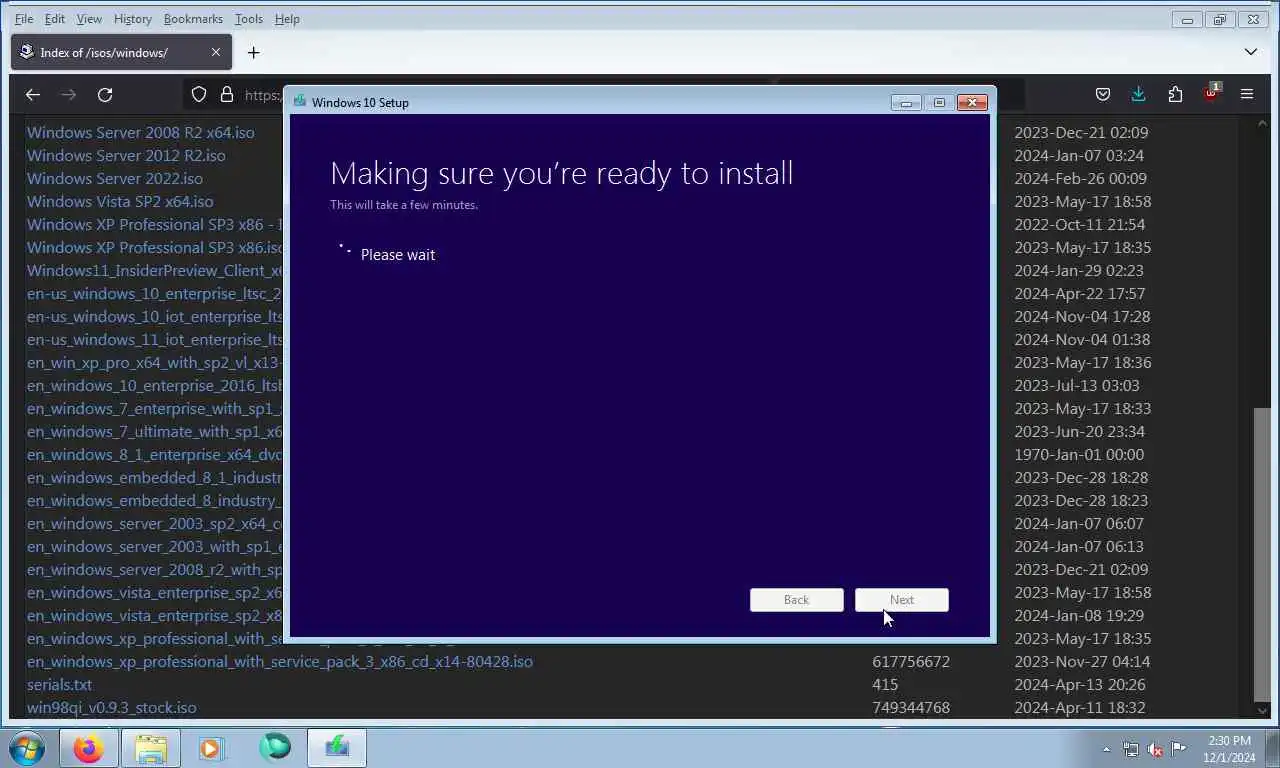List all tabs dropdown arrow
Image resolution: width=1280 pixels, height=768 pixels.
pos(1251,52)
